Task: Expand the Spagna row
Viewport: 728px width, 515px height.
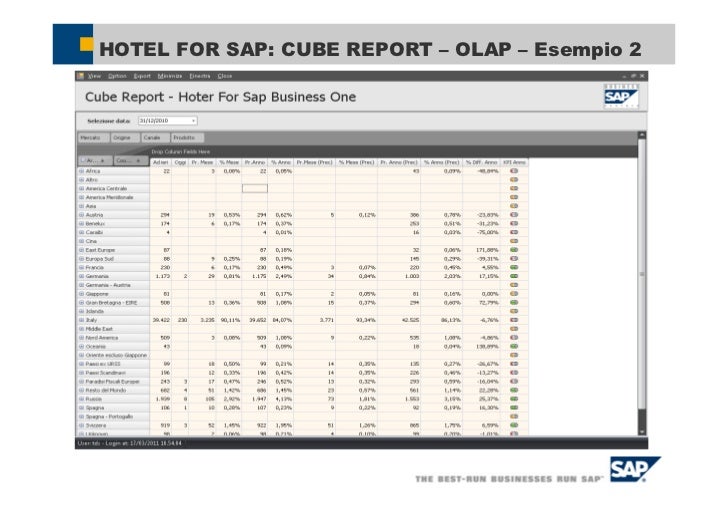Action: click(81, 408)
